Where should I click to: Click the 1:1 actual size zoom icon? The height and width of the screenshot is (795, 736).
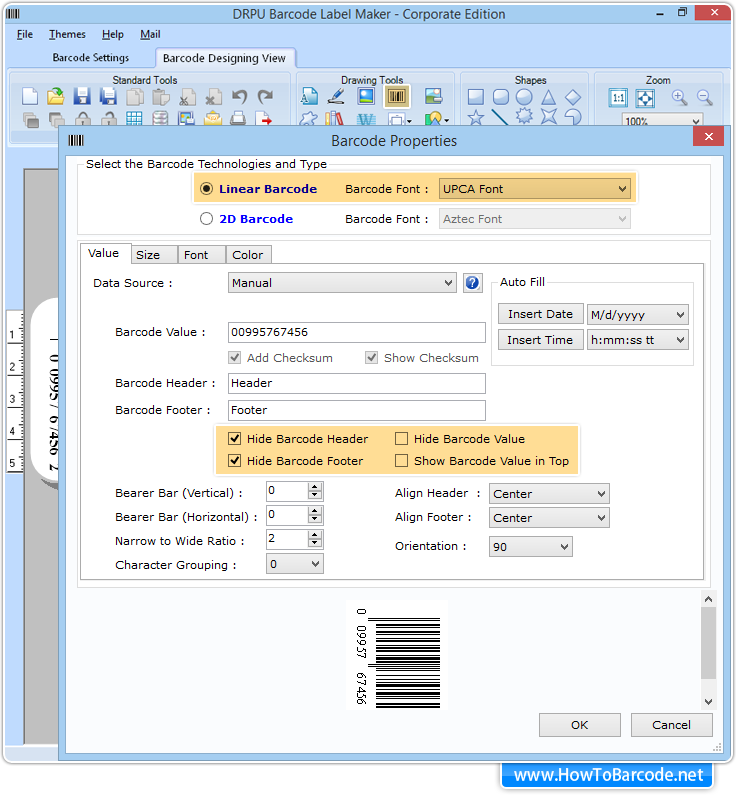pos(618,97)
